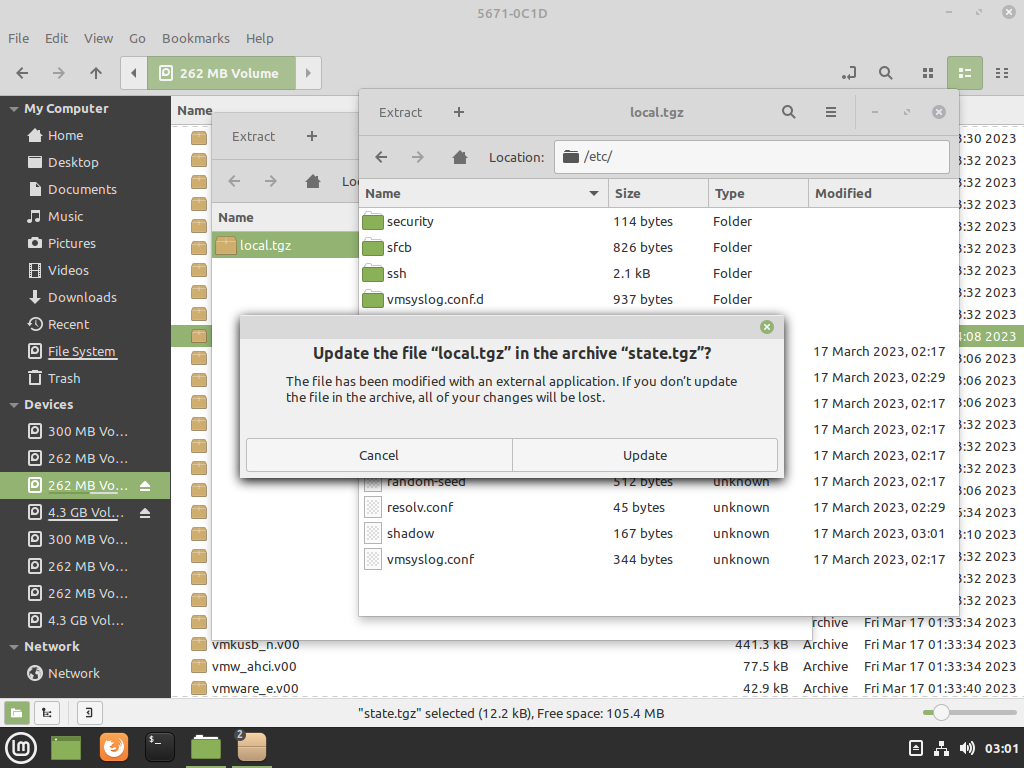Click the 262 MB Volume path button
Viewport: 1024px width, 768px height.
point(221,73)
